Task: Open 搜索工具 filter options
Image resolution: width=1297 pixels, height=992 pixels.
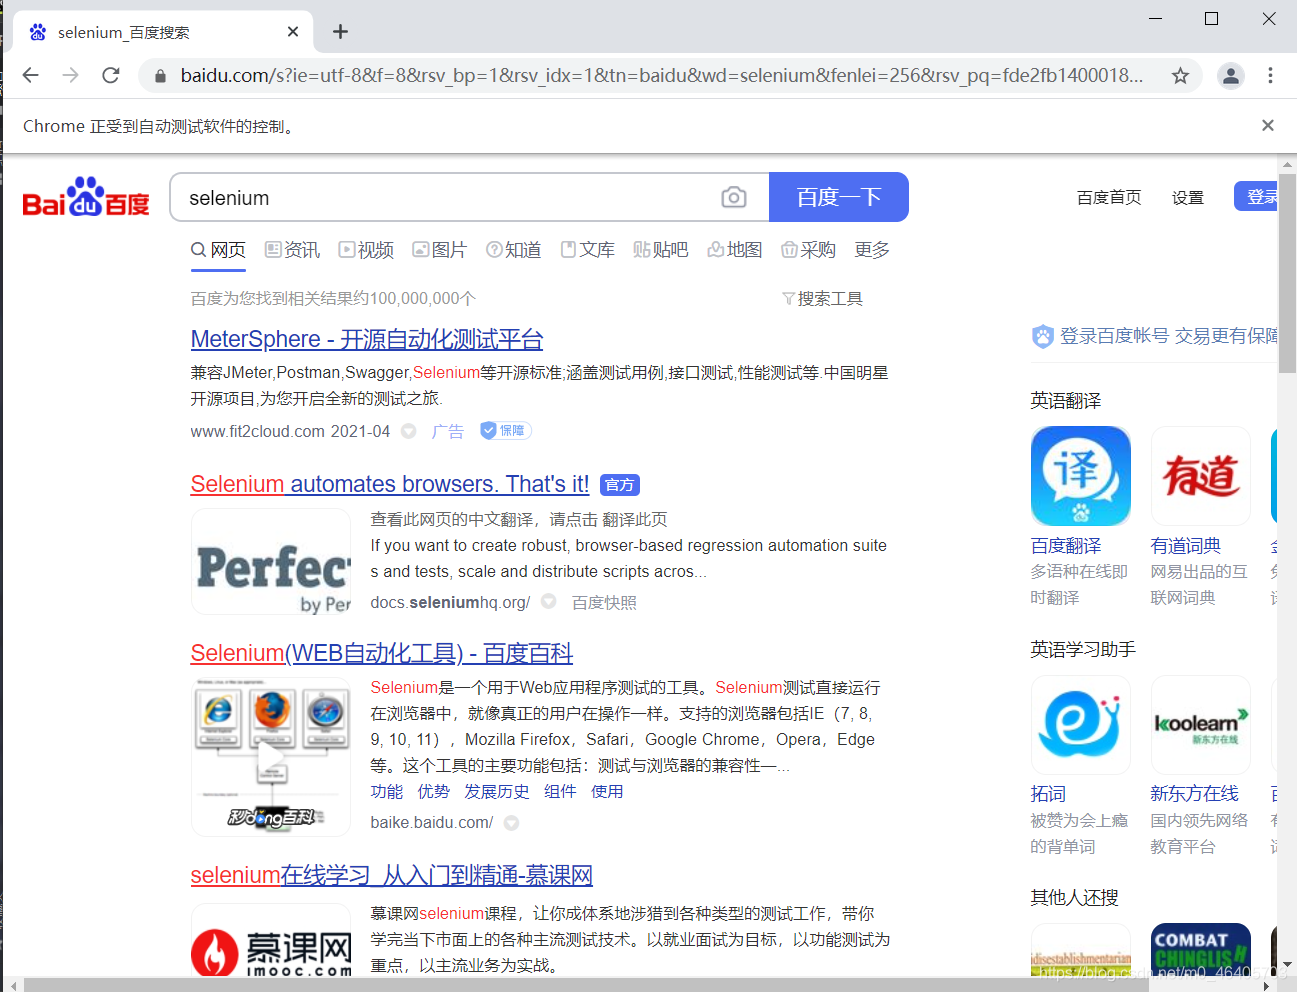Action: pos(822,298)
